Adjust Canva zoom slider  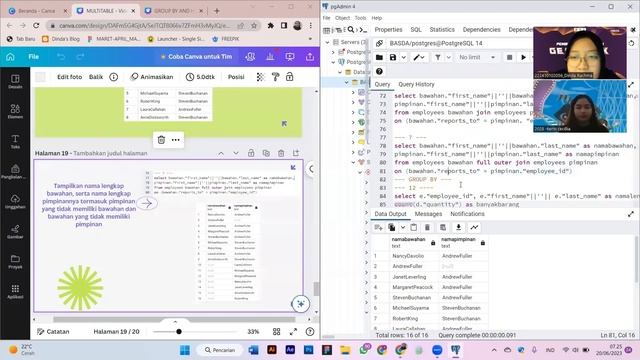(x=179, y=332)
